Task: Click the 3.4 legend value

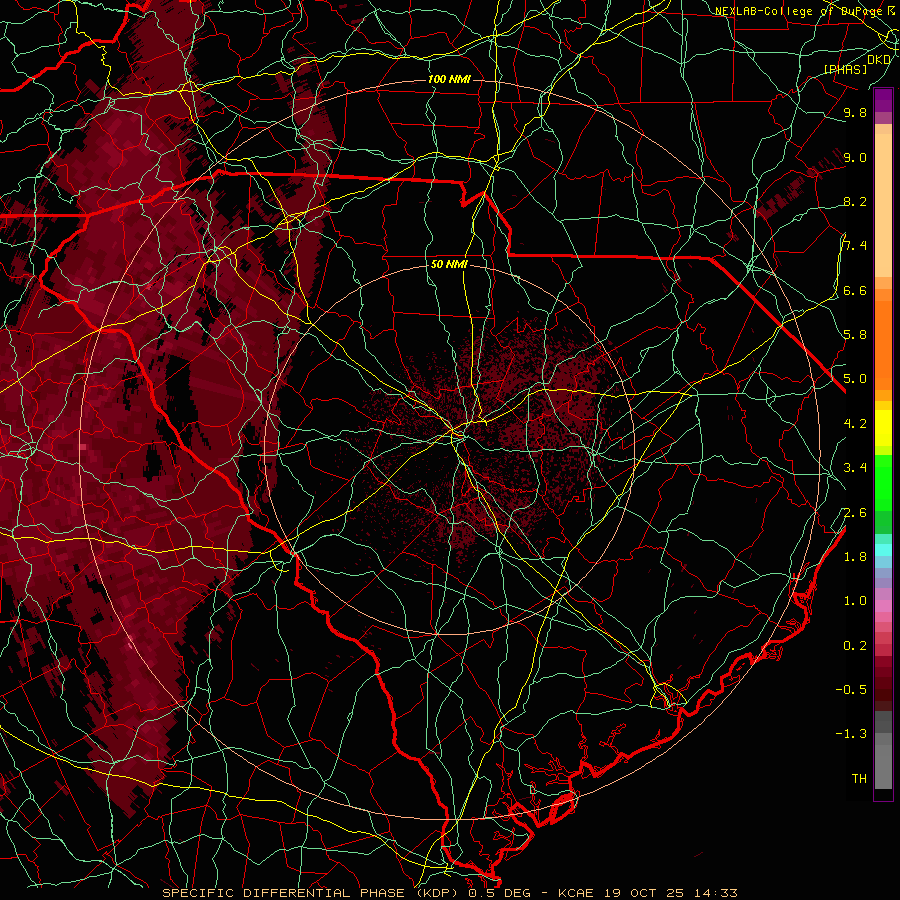Action: point(855,468)
